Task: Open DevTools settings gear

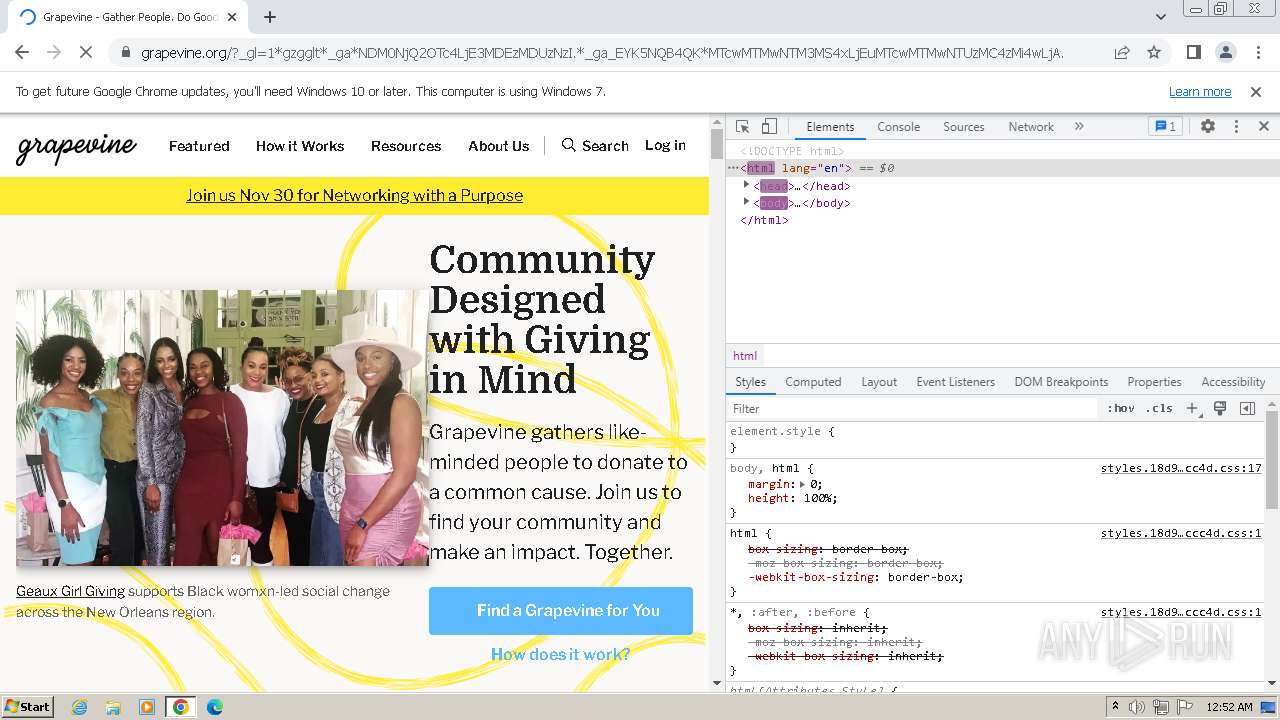Action: tap(1208, 126)
